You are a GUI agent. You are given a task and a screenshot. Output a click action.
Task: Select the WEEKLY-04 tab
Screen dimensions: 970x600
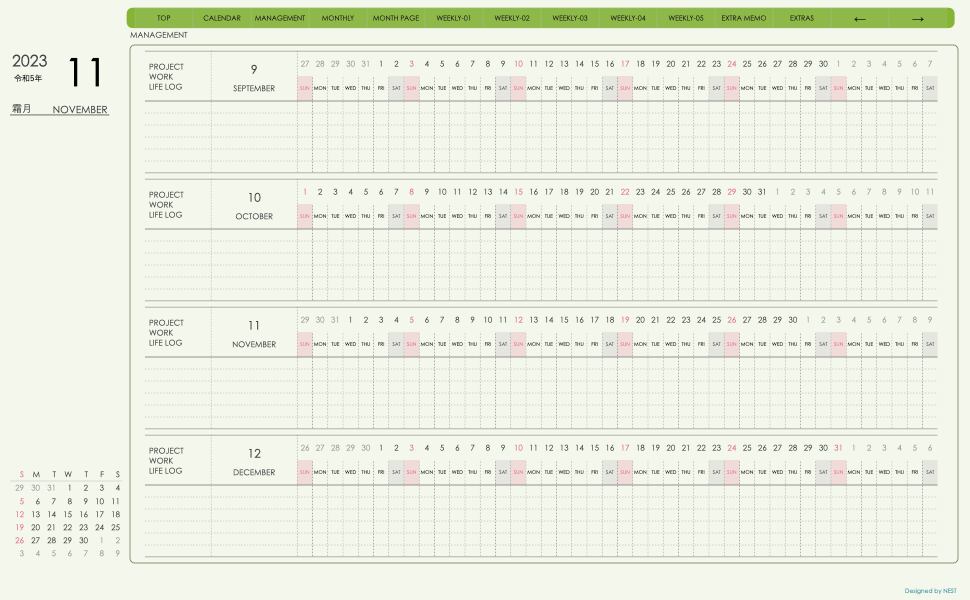pos(628,18)
